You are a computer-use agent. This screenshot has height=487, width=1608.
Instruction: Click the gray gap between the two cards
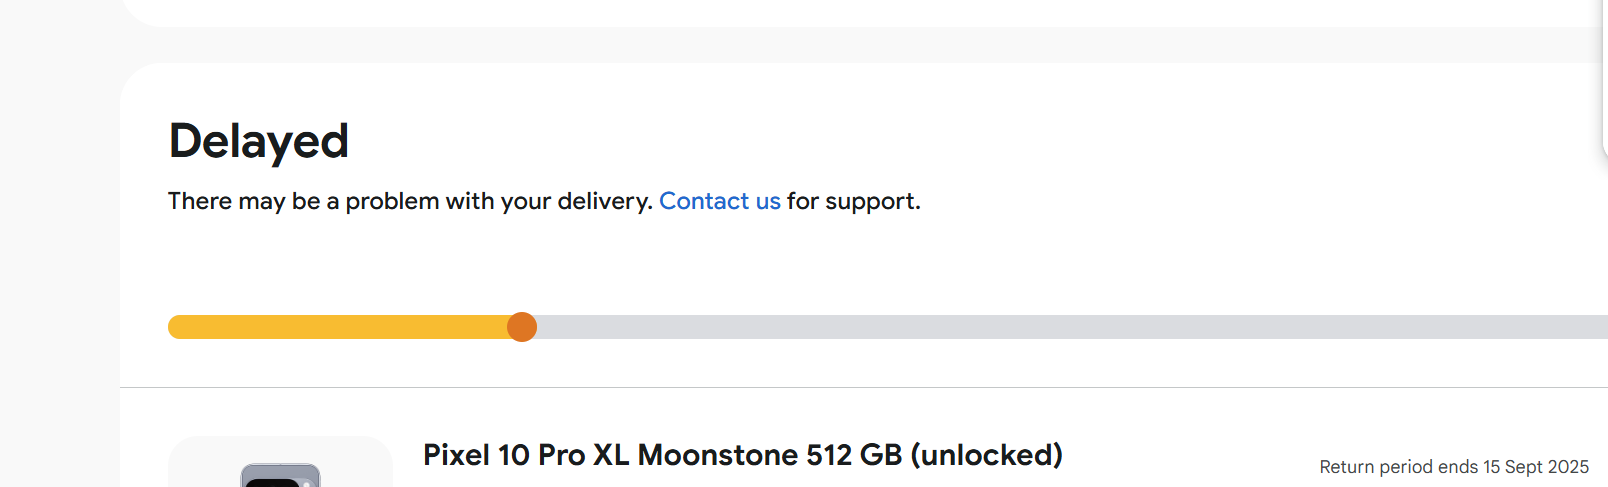pyautogui.click(x=860, y=45)
